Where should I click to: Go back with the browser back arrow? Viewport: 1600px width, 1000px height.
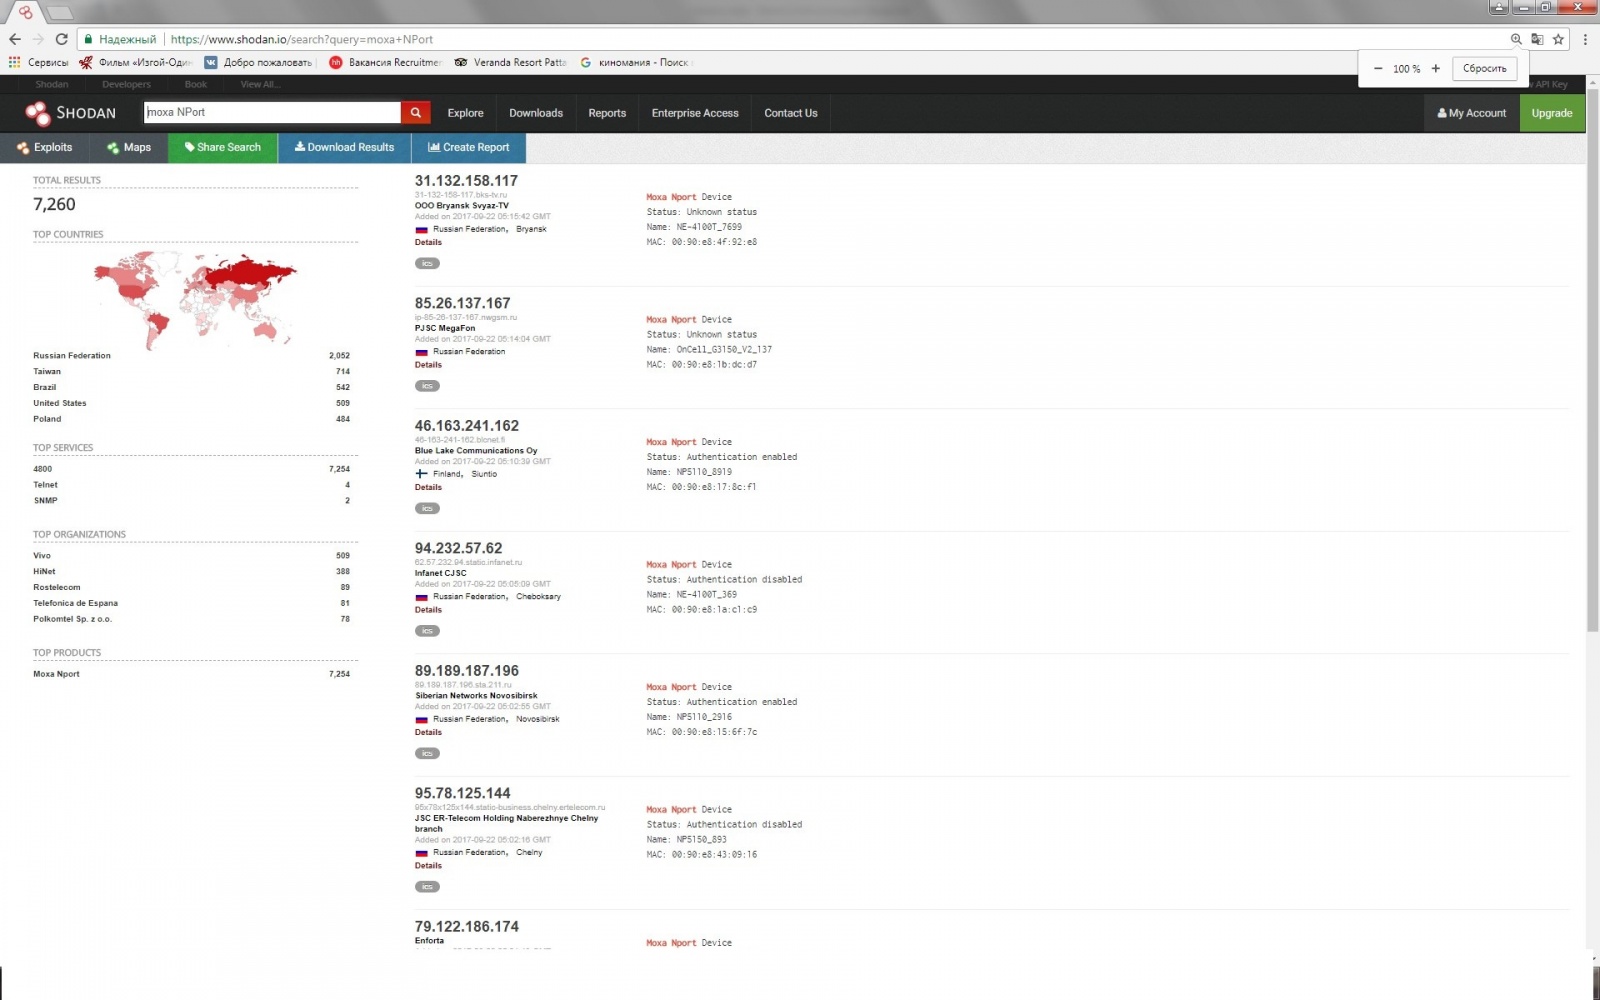point(14,39)
